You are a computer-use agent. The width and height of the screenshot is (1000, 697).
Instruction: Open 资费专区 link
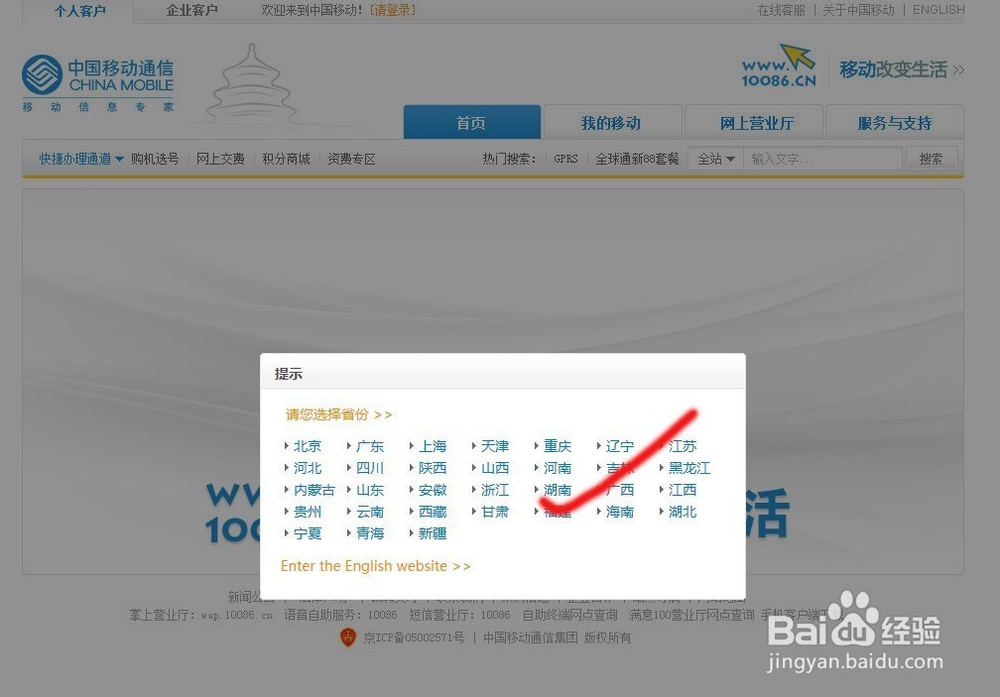(x=351, y=159)
